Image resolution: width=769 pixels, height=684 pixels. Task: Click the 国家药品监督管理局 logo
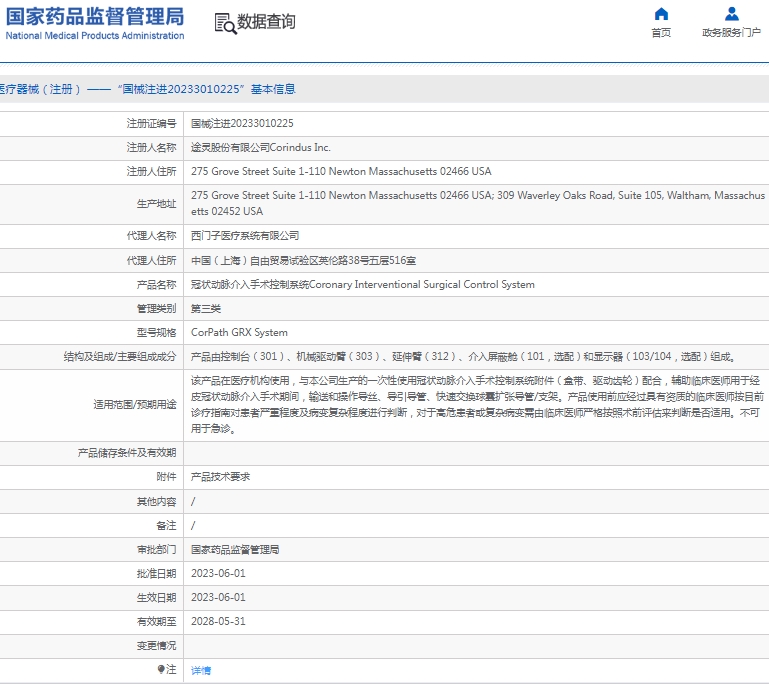coord(95,23)
